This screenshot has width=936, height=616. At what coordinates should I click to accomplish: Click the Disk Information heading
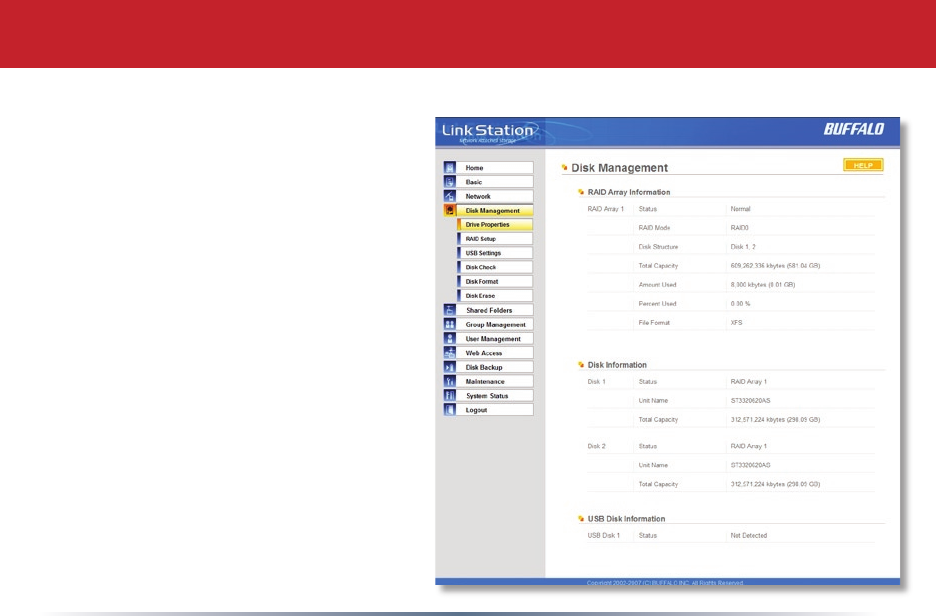617,365
